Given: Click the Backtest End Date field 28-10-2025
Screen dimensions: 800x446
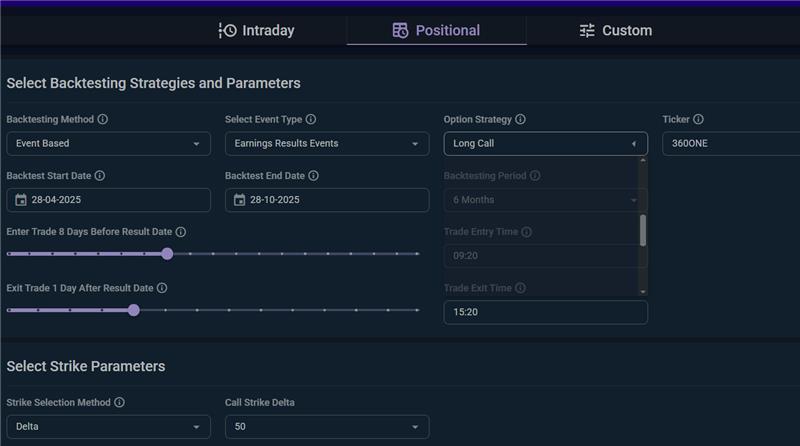Looking at the screenshot, I should tap(327, 200).
